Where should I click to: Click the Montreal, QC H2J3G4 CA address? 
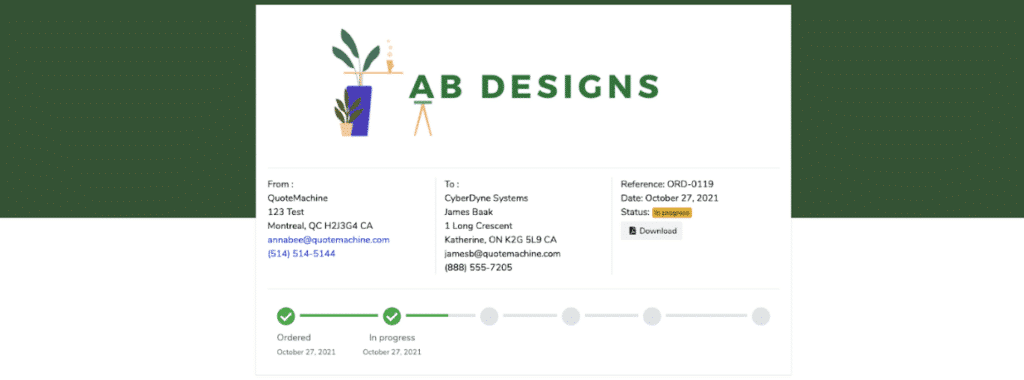(x=320, y=226)
